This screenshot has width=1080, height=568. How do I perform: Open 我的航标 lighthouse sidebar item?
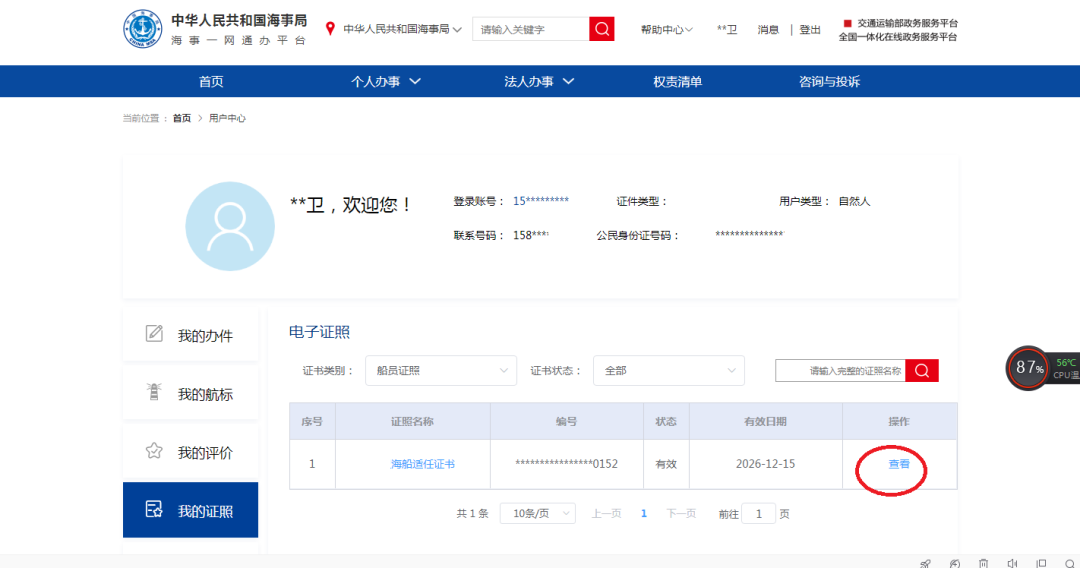point(190,394)
